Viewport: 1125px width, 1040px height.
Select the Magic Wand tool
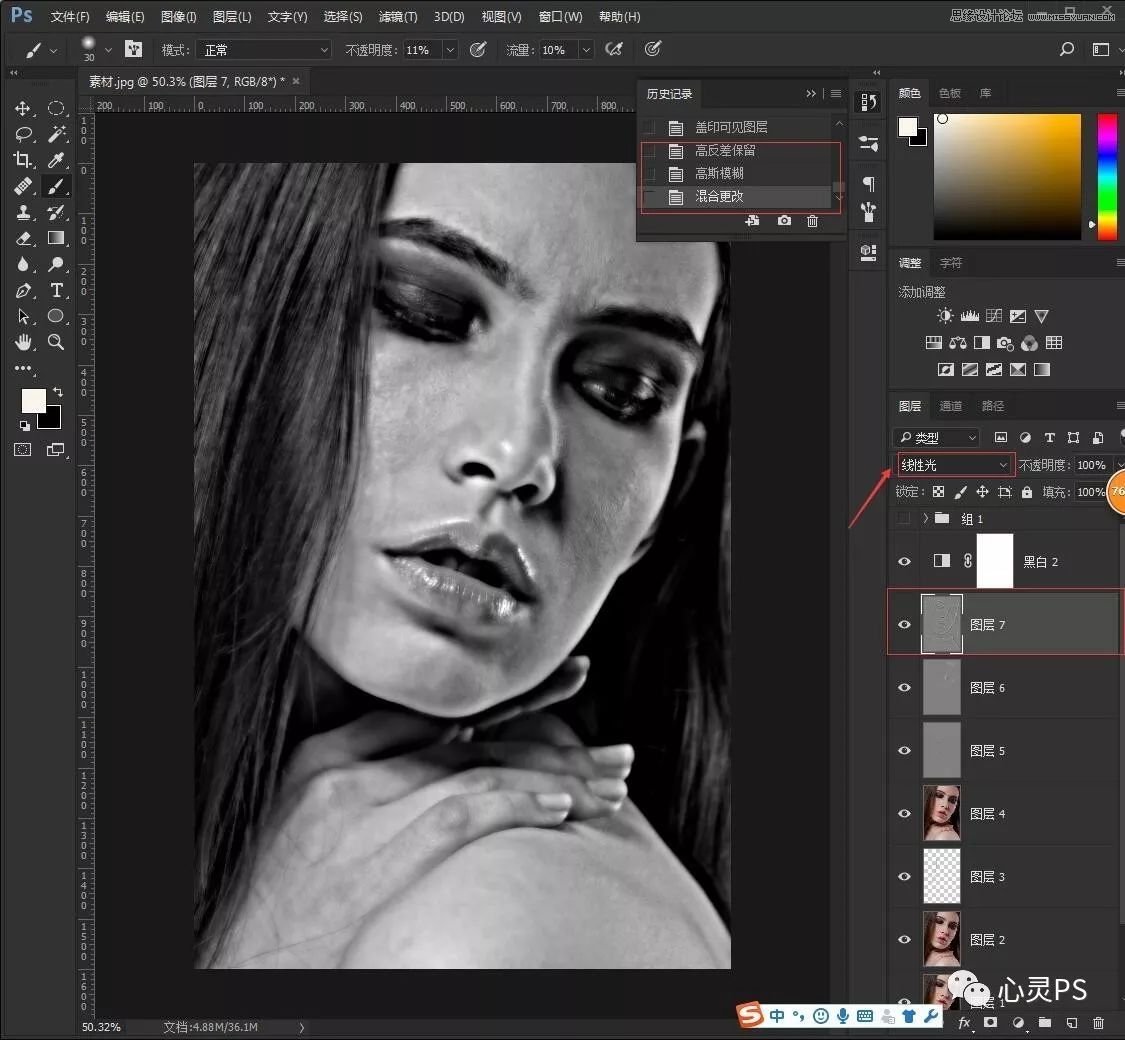(x=56, y=134)
